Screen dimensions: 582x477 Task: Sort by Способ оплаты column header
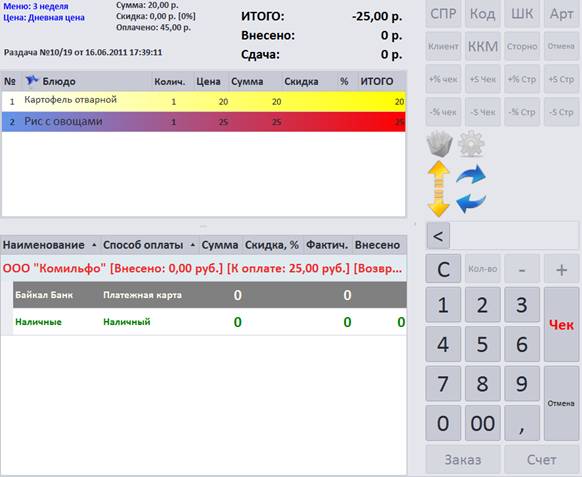(x=149, y=245)
